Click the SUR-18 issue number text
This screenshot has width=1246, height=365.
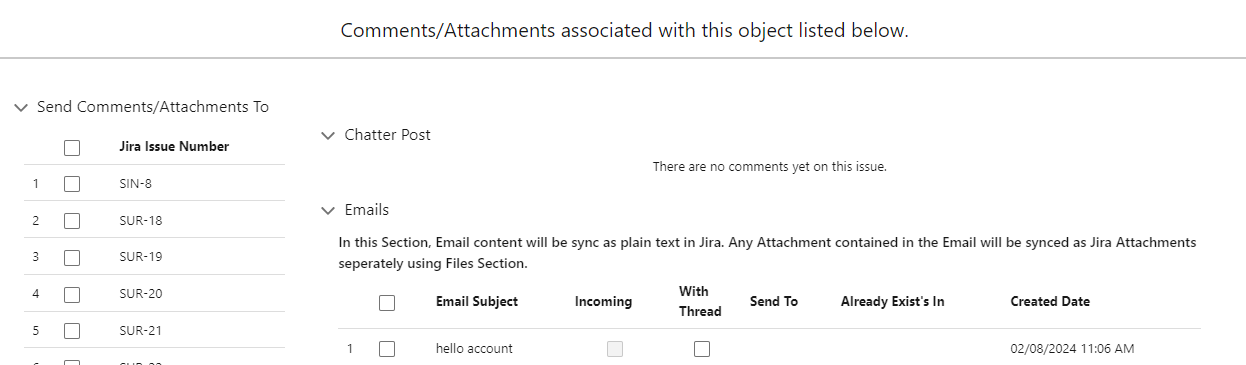[x=140, y=221]
